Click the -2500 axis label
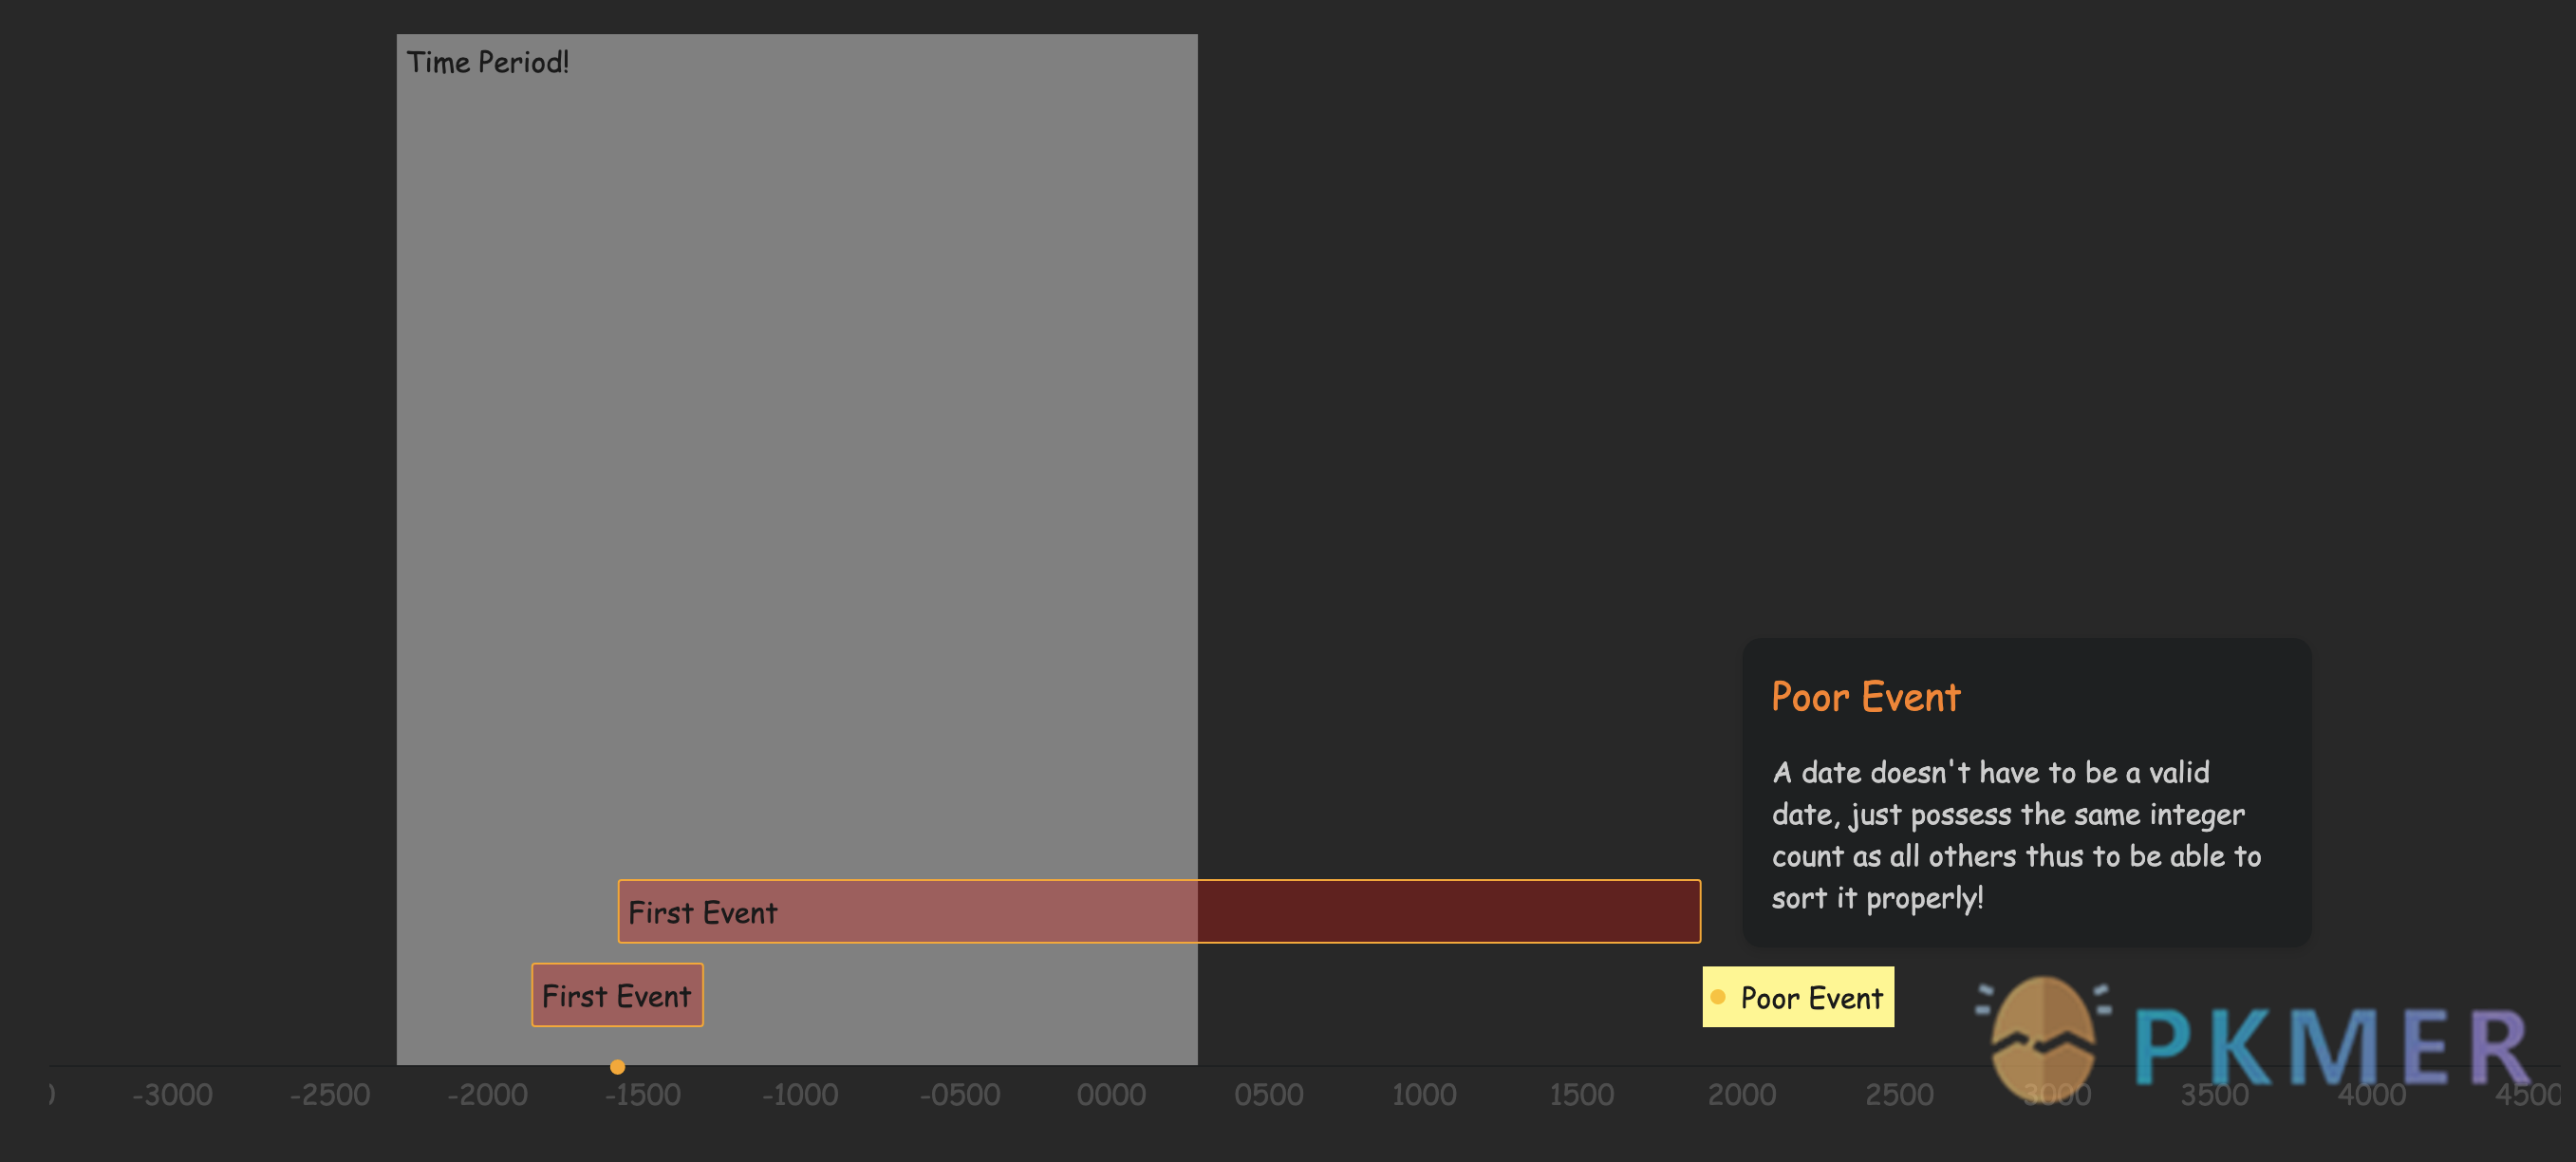The height and width of the screenshot is (1162, 2576). (x=330, y=1095)
